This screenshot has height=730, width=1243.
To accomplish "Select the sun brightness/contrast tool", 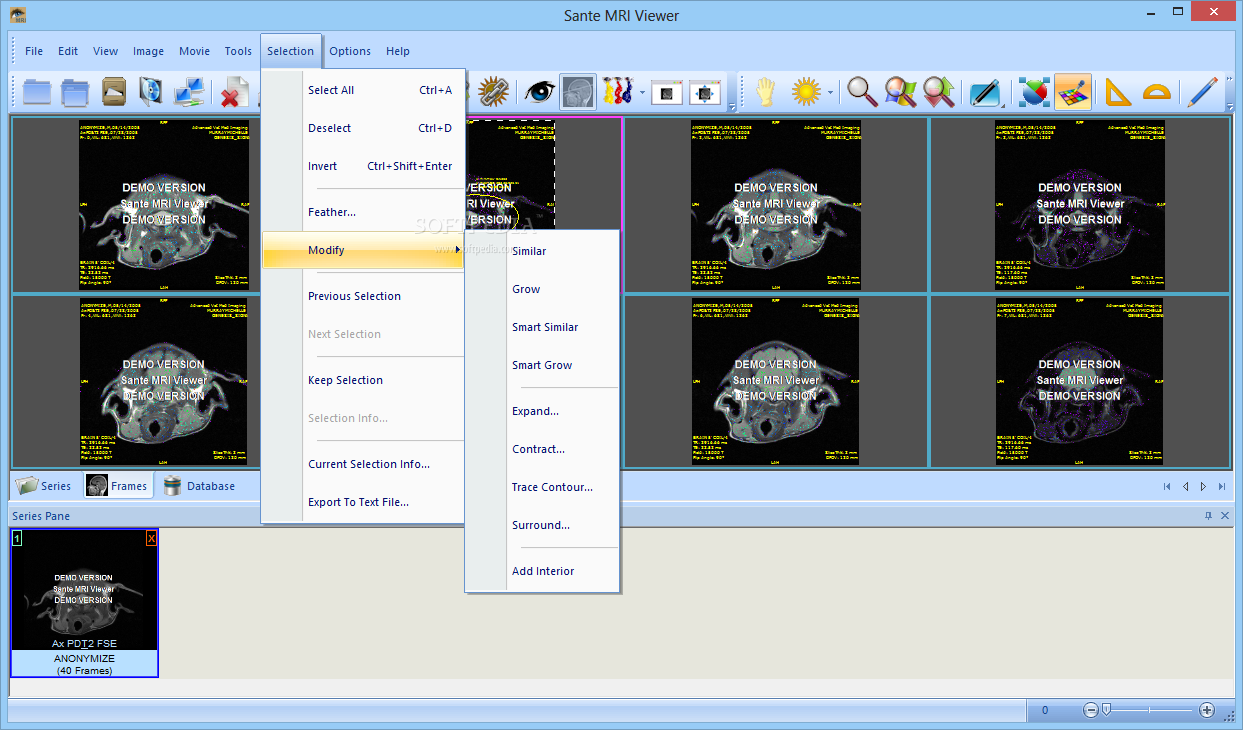I will tap(806, 92).
